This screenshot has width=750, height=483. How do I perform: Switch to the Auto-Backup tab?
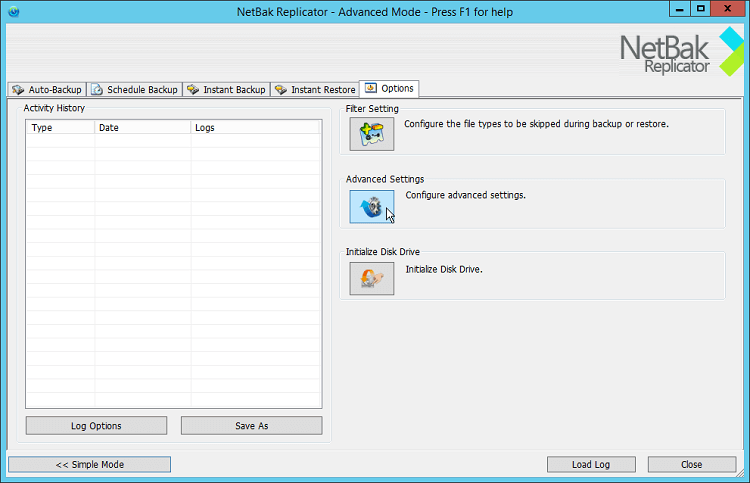(x=46, y=89)
